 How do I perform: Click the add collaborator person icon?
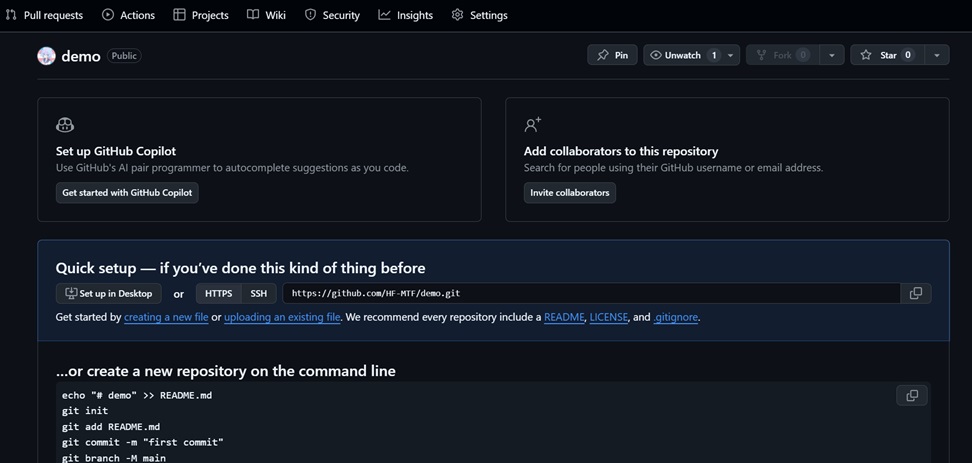pos(533,125)
